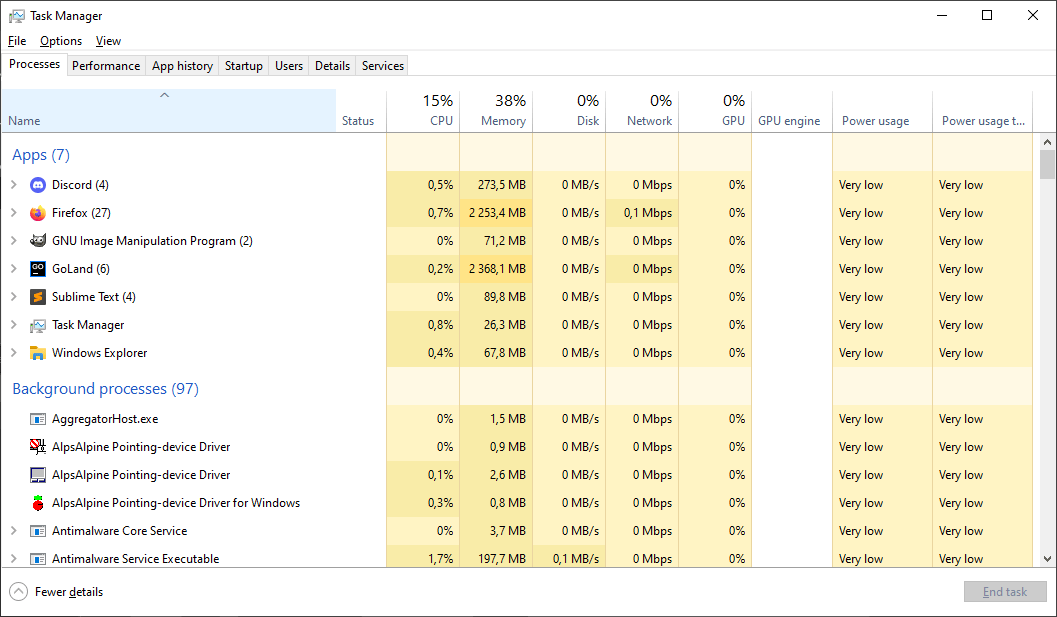Click the Windows Explorer folder icon

click(38, 353)
